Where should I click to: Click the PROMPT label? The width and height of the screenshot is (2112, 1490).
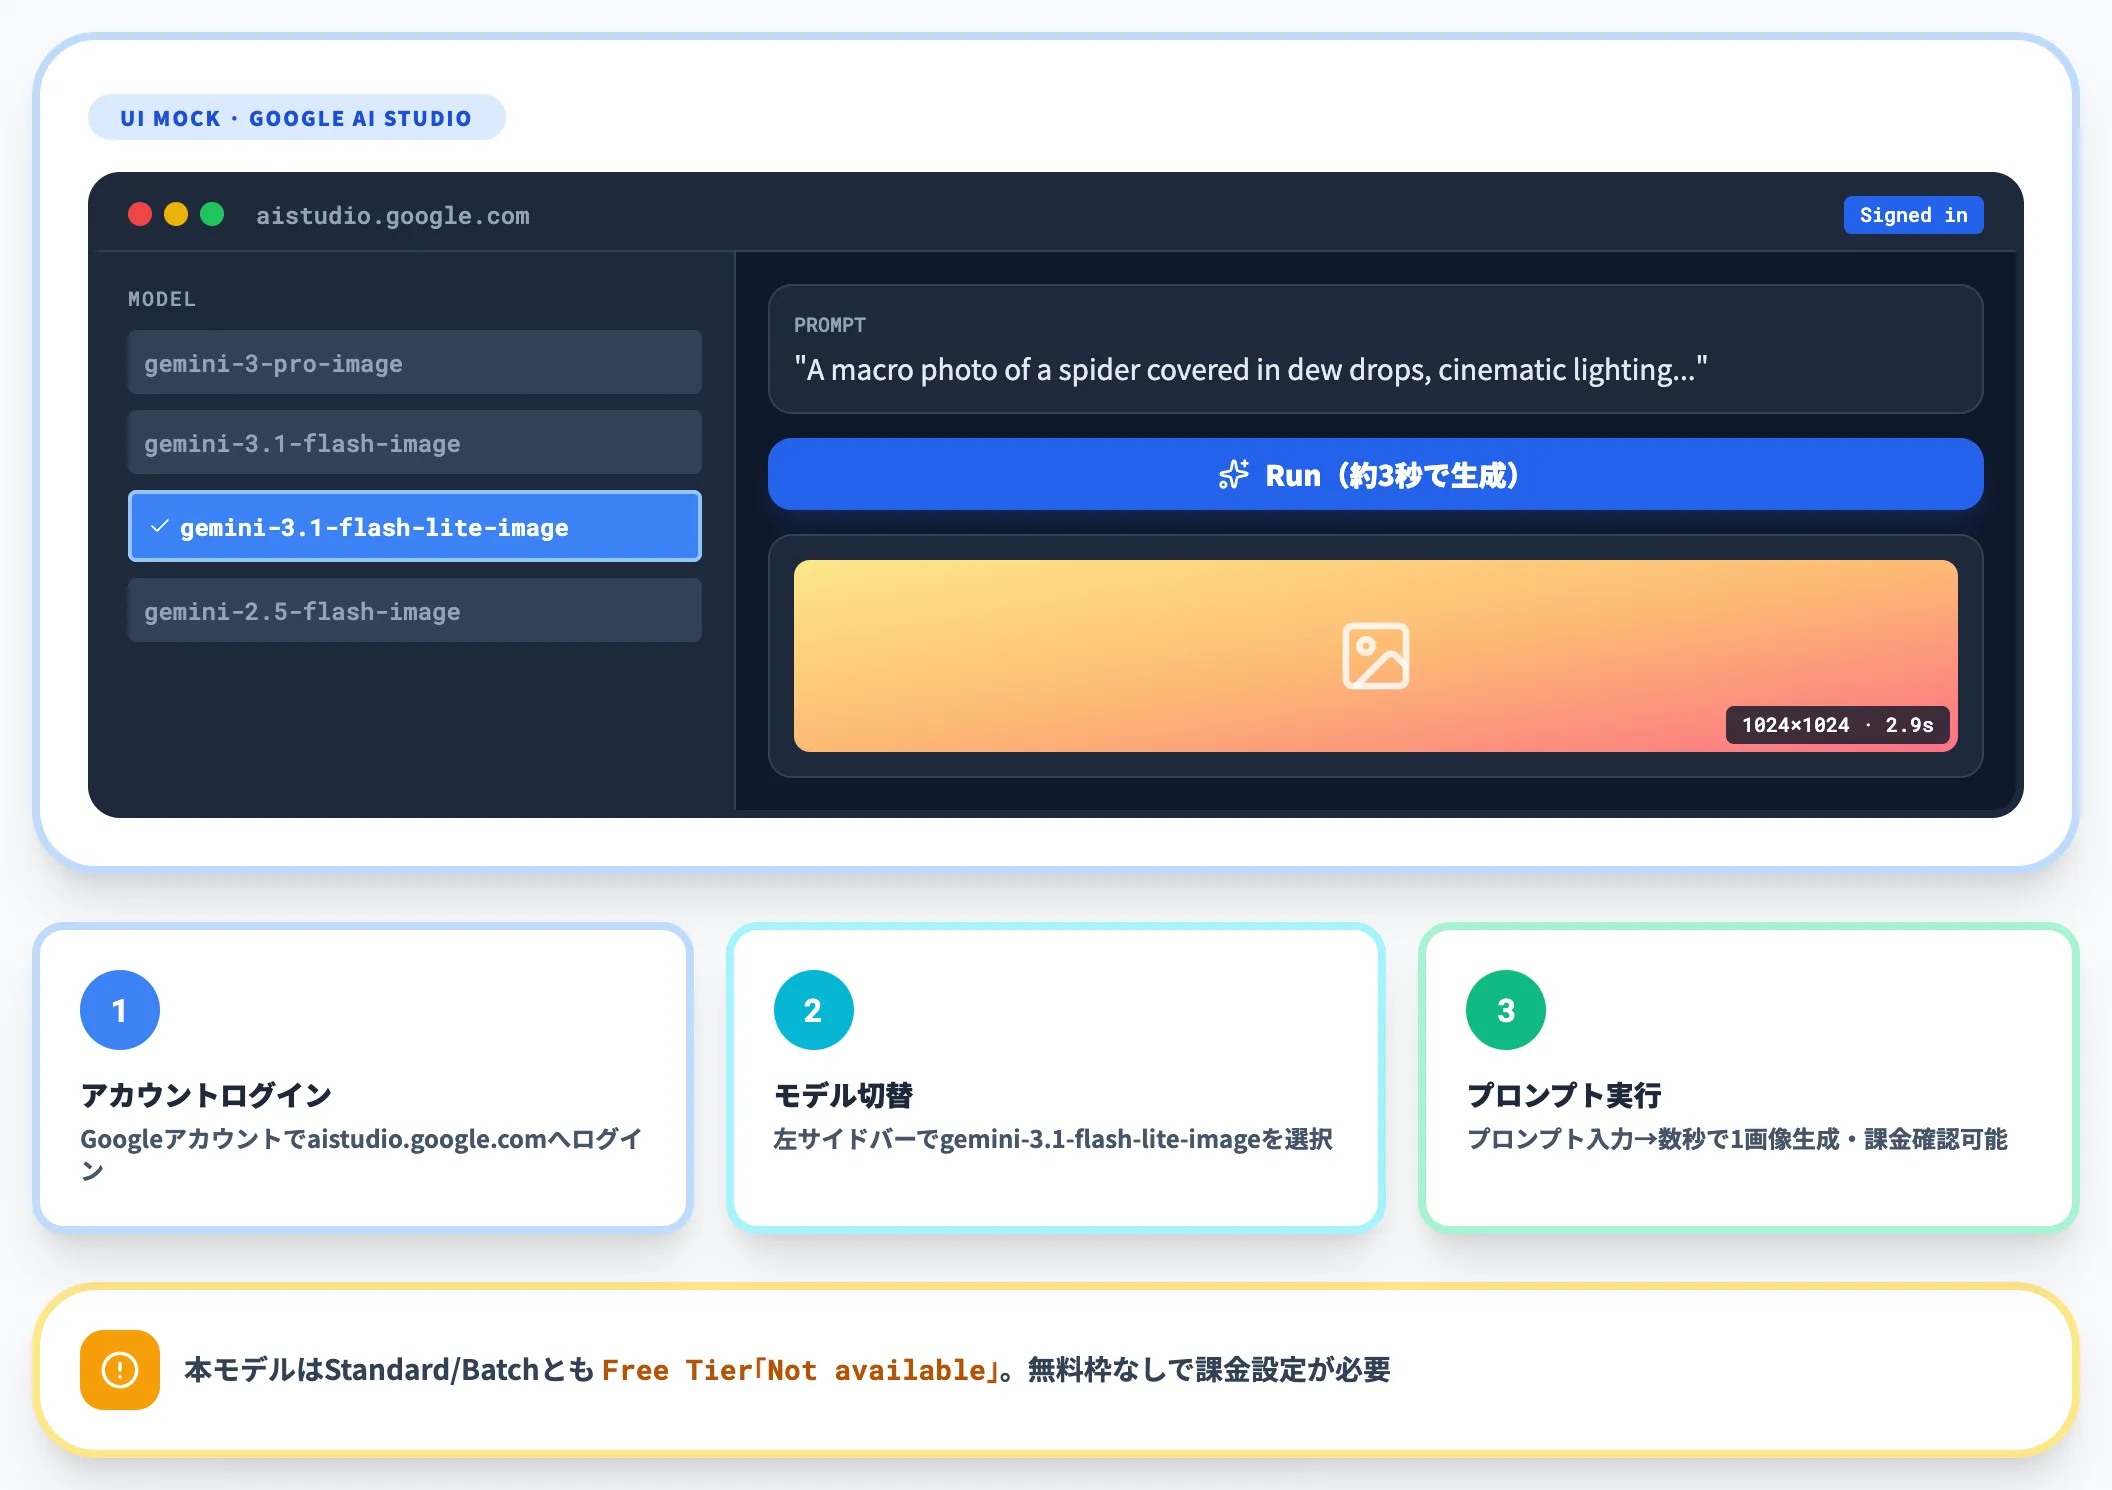point(830,325)
